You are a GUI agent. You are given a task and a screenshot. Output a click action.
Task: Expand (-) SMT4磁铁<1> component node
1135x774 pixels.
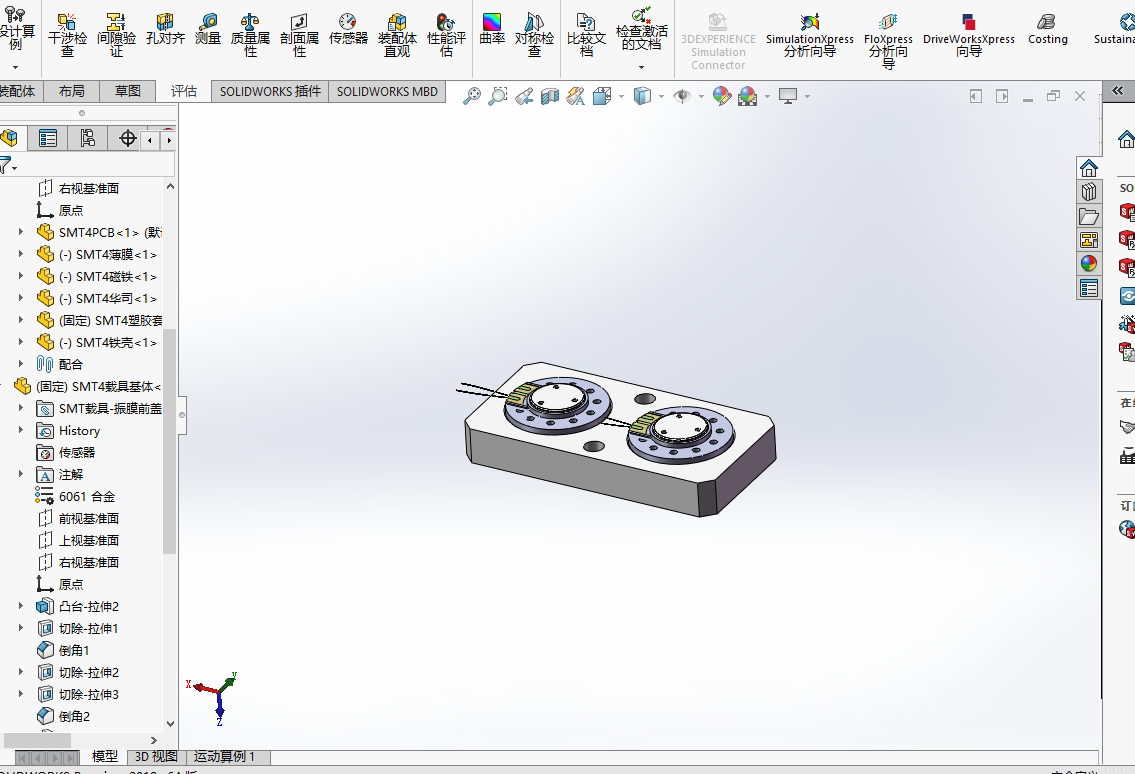[x=20, y=276]
